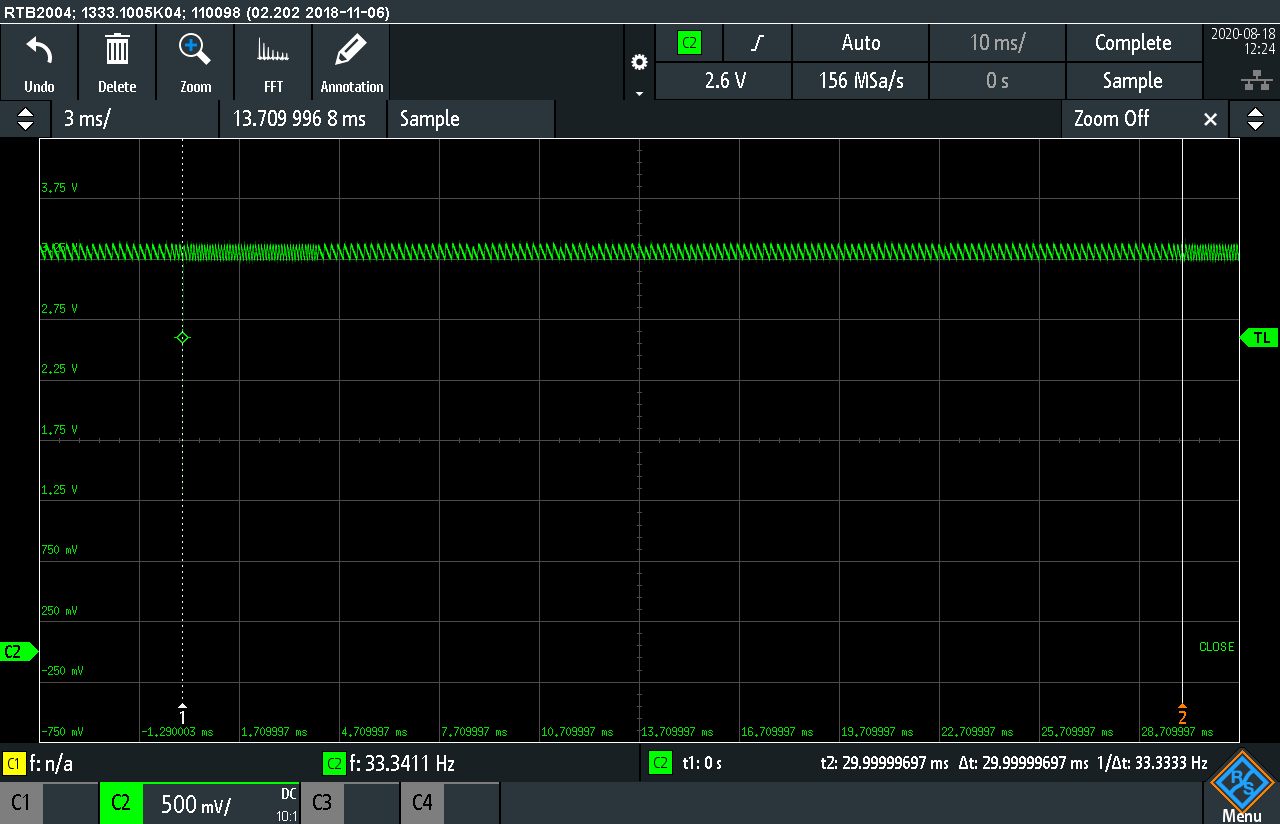Select the C2 ground level marker
This screenshot has width=1280, height=824.
pos(18,652)
